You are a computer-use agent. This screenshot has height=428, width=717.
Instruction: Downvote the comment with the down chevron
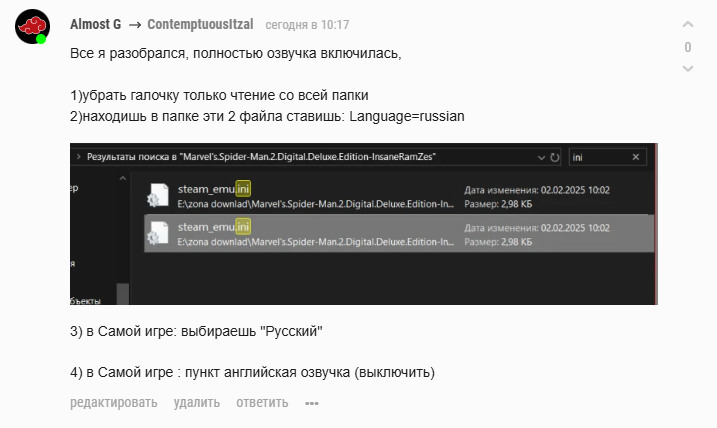(687, 69)
